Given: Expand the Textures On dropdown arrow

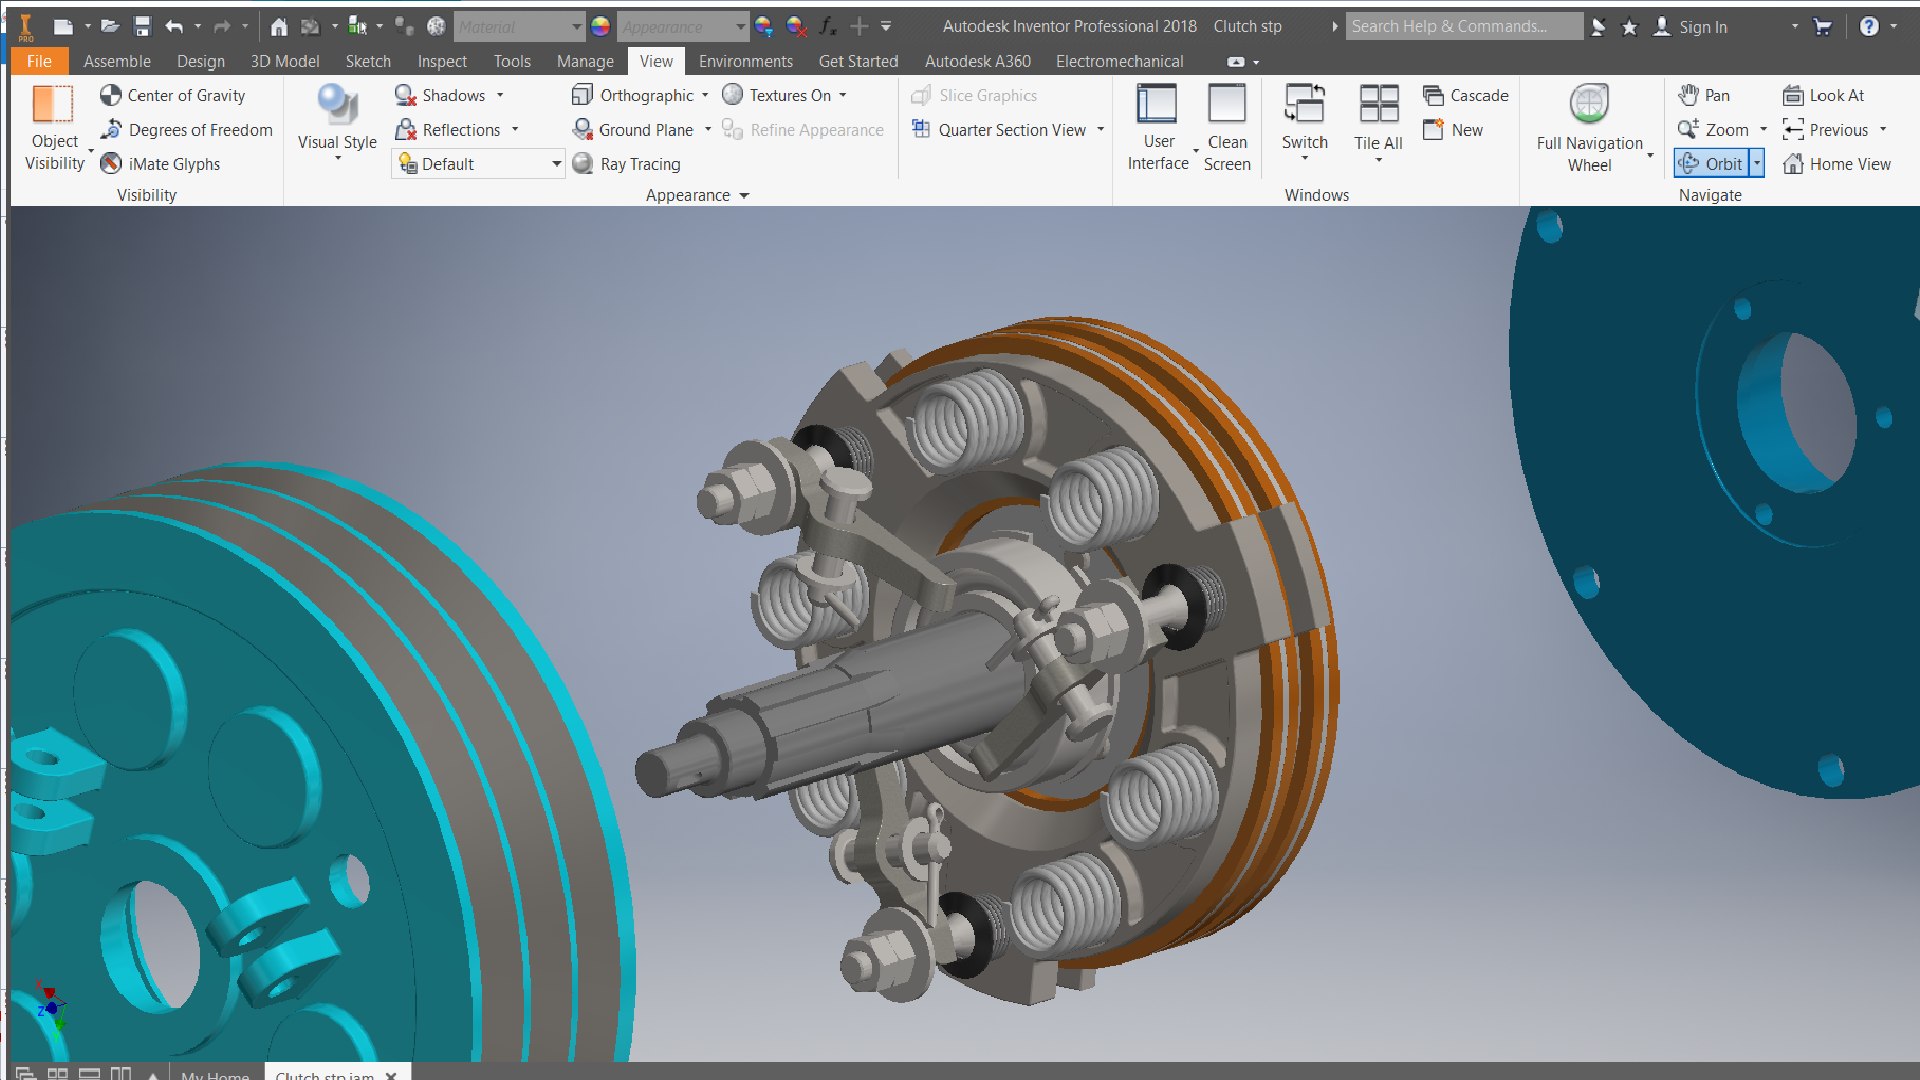Looking at the screenshot, I should [x=843, y=95].
